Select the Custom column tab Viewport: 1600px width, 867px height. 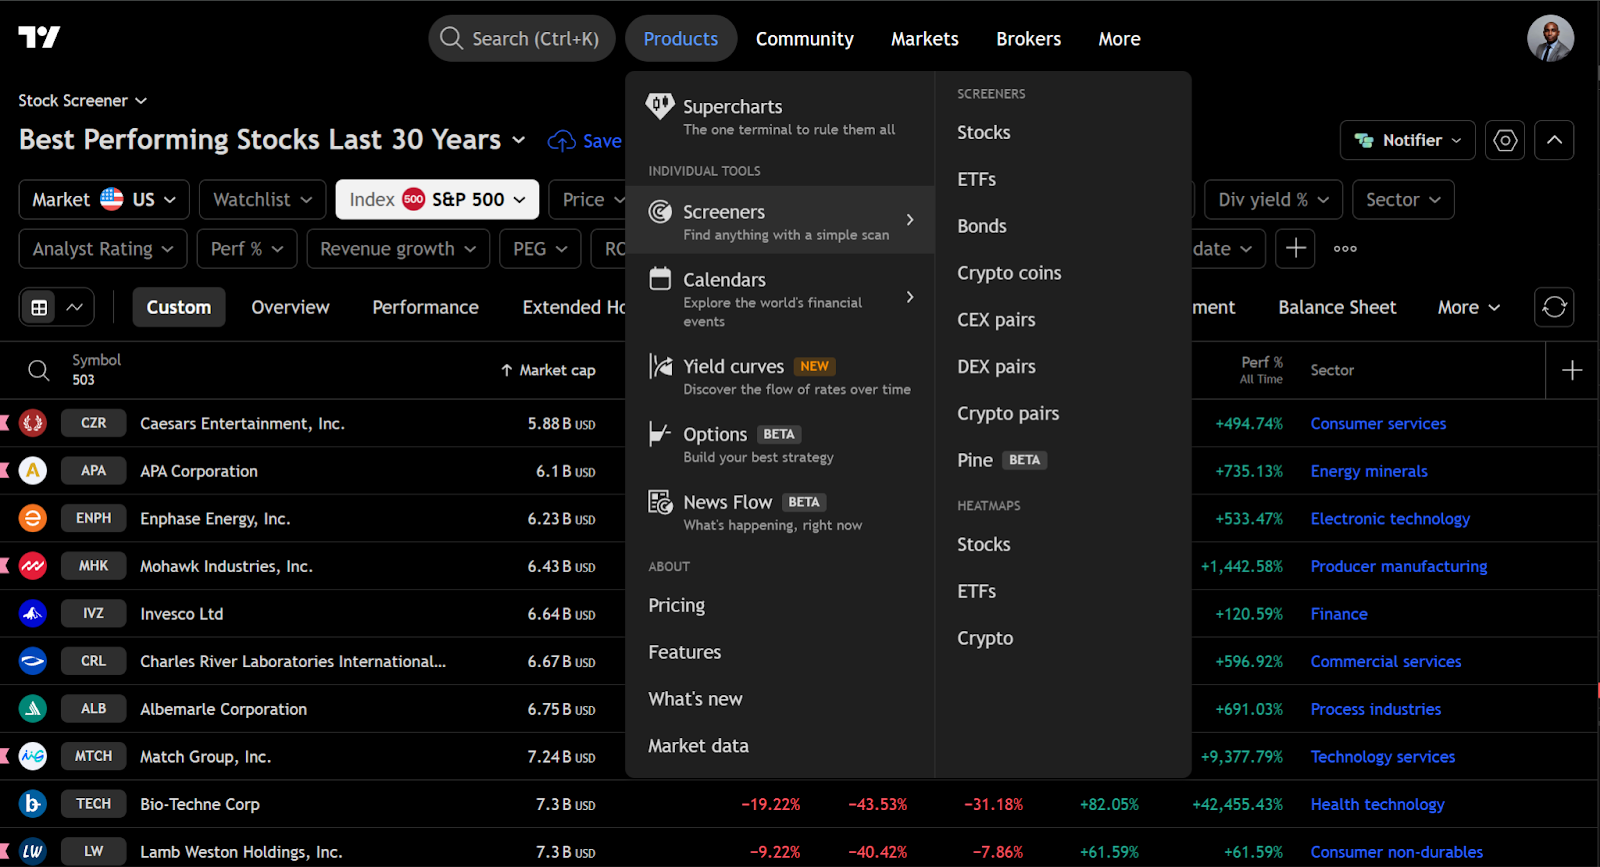click(179, 307)
